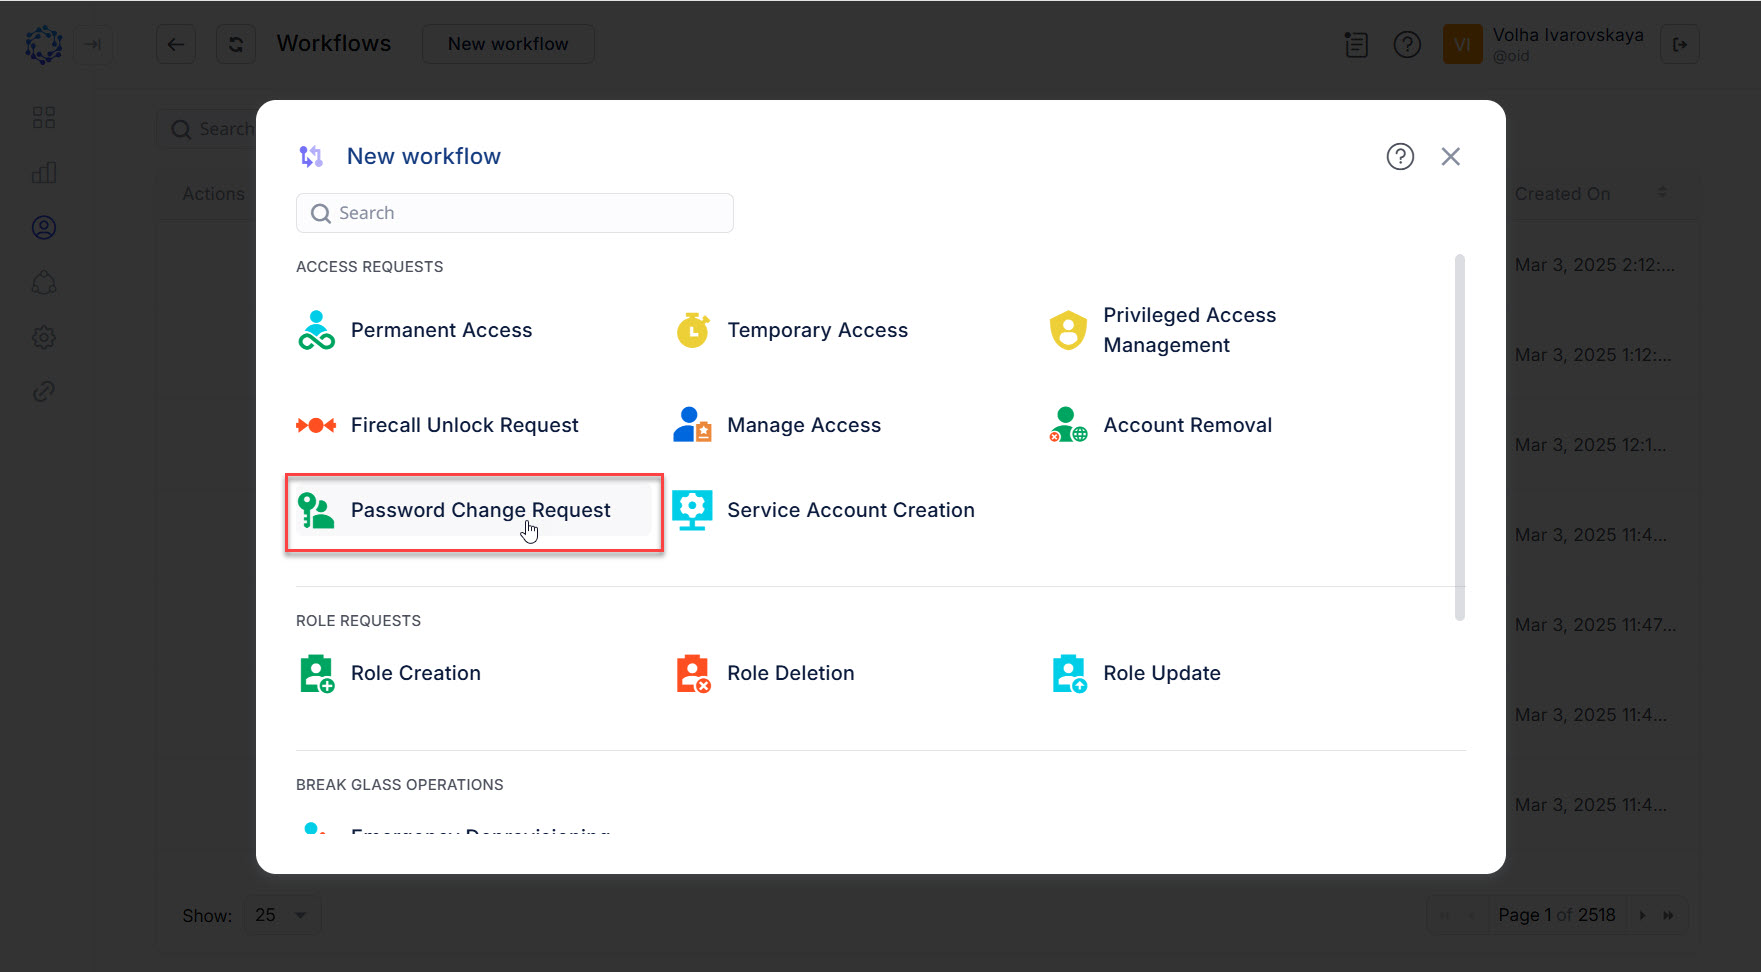Click the Temporary Access stopwatch icon

coord(692,329)
